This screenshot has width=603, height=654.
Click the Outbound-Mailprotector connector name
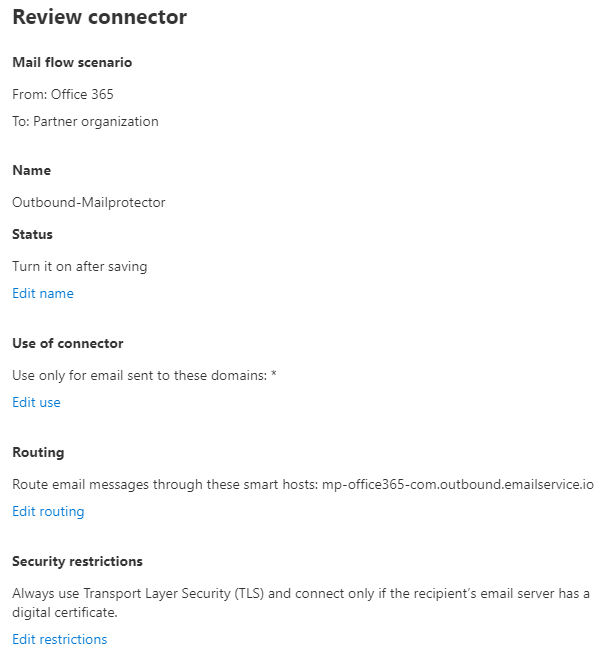coord(89,202)
